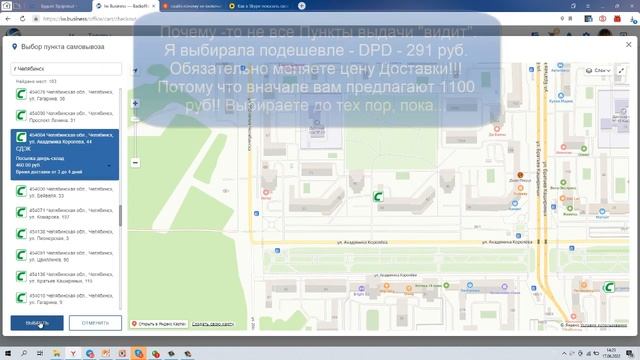
Task: Open Yandex browser taskbar icon
Action: pyautogui.click(x=73, y=353)
